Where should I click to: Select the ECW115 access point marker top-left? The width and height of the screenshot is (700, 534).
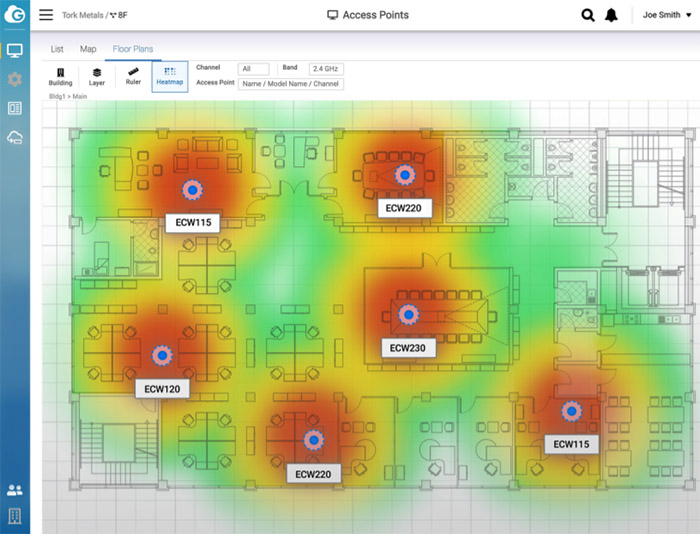192,190
